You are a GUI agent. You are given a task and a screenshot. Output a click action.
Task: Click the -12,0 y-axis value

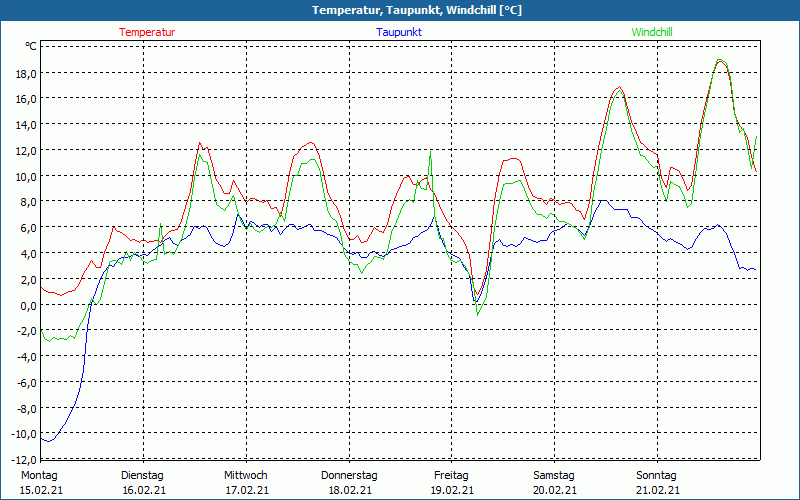[x=22, y=460]
